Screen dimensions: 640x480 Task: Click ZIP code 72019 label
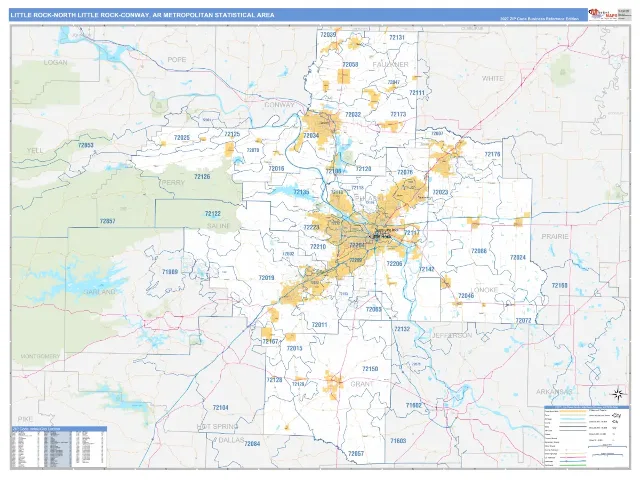266,278
